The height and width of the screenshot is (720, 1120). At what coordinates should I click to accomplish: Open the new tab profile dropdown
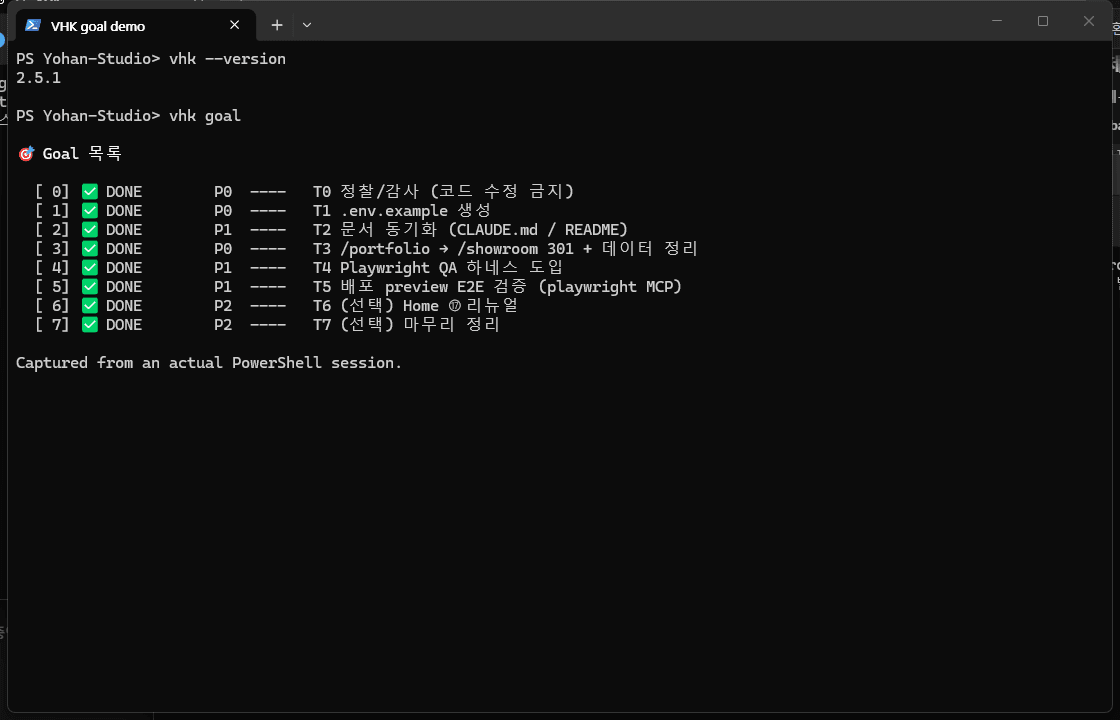307,25
